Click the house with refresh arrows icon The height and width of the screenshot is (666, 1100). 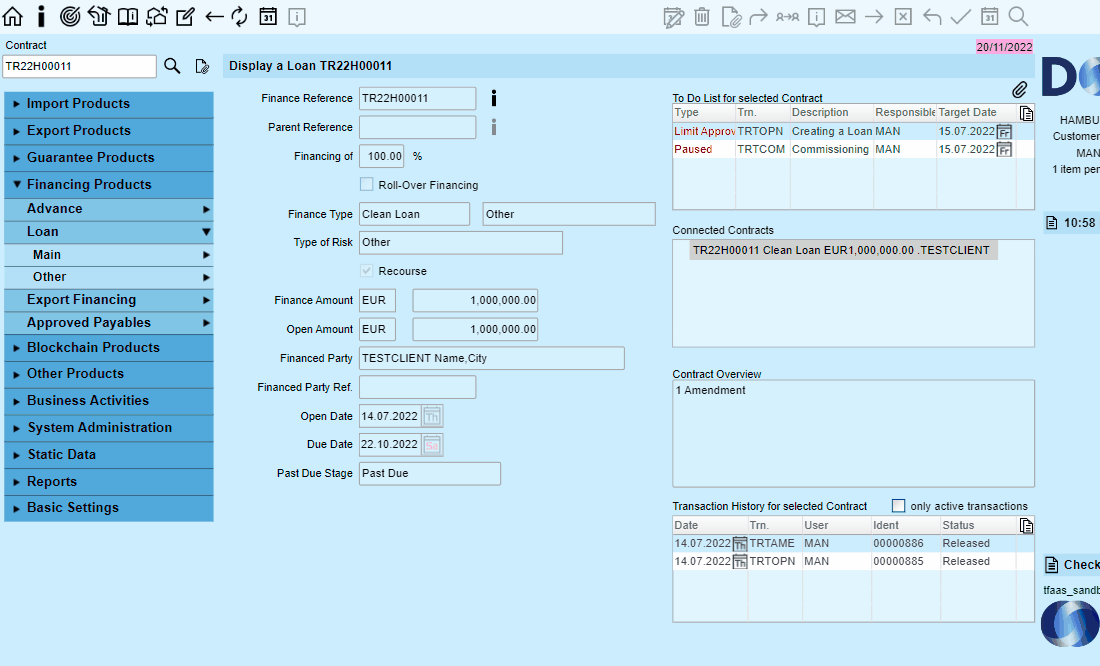pos(156,16)
